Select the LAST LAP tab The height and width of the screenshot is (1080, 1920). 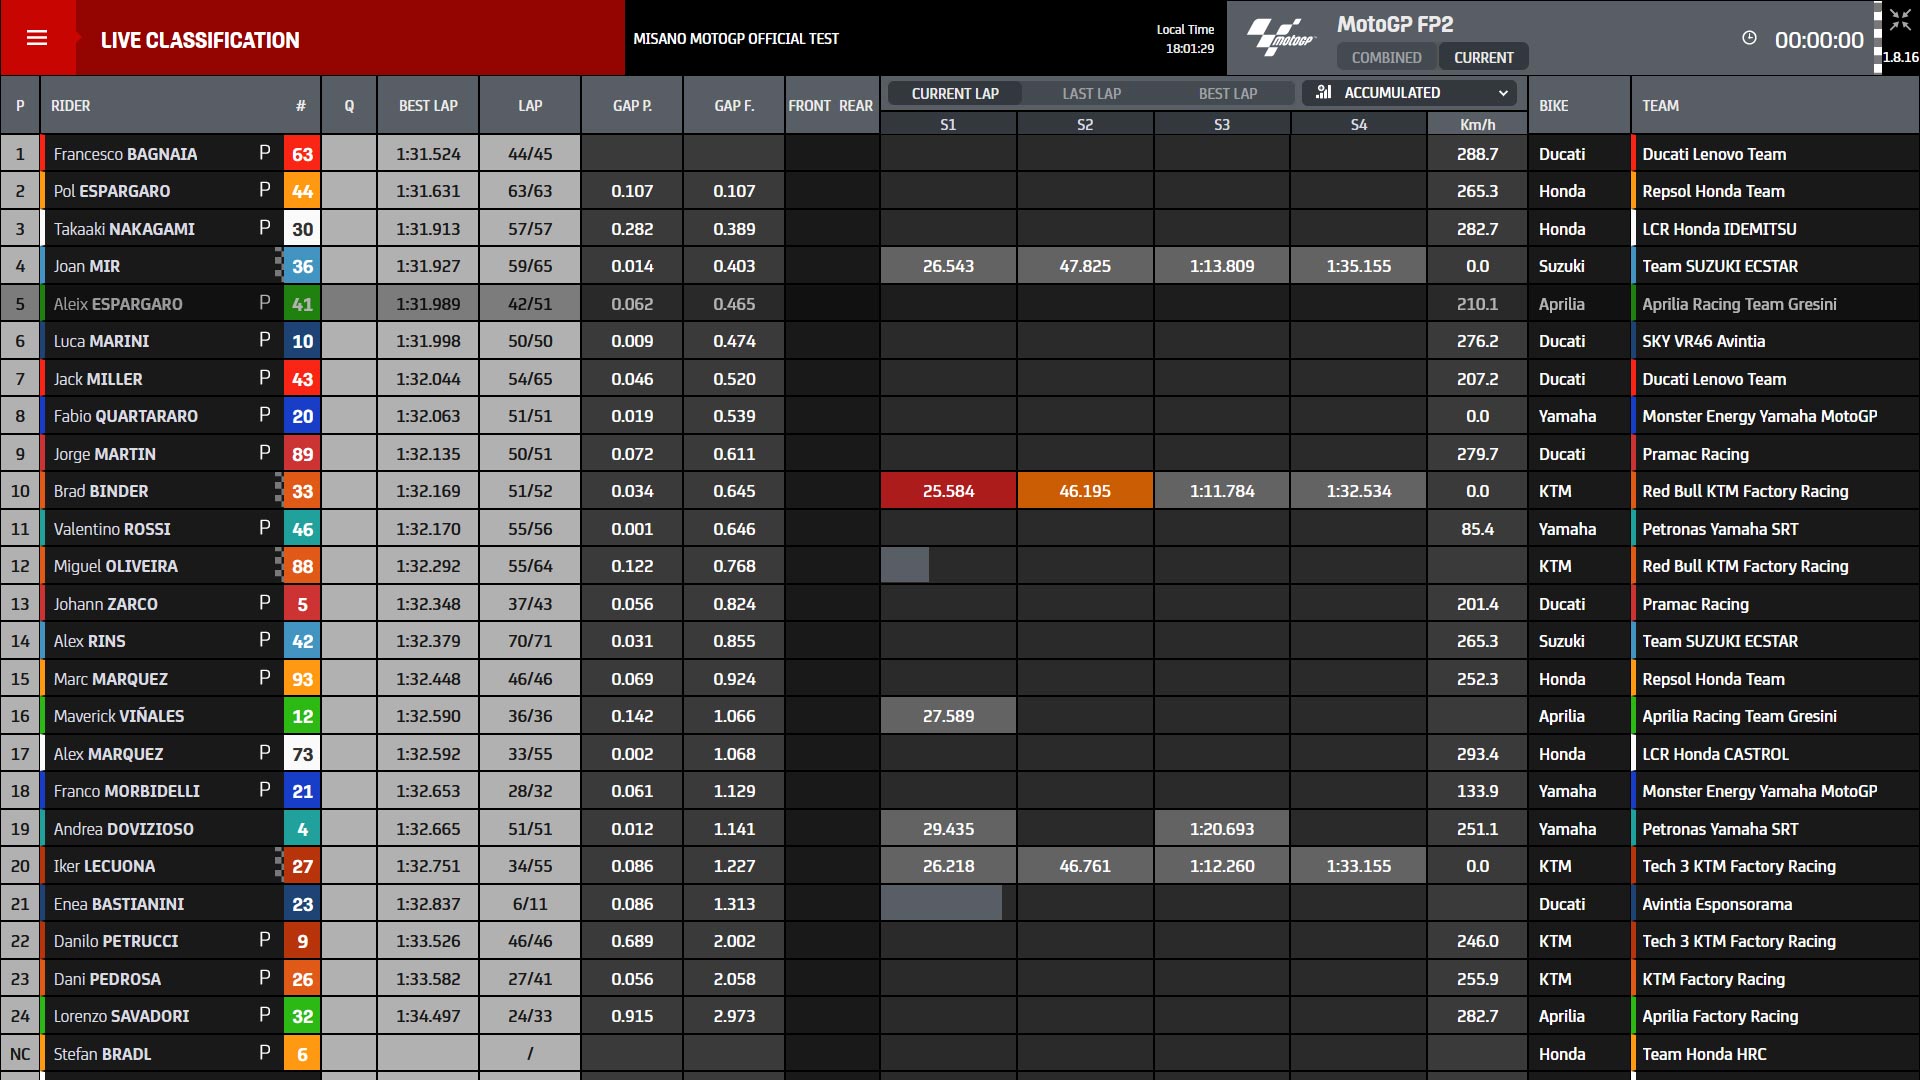(1091, 93)
